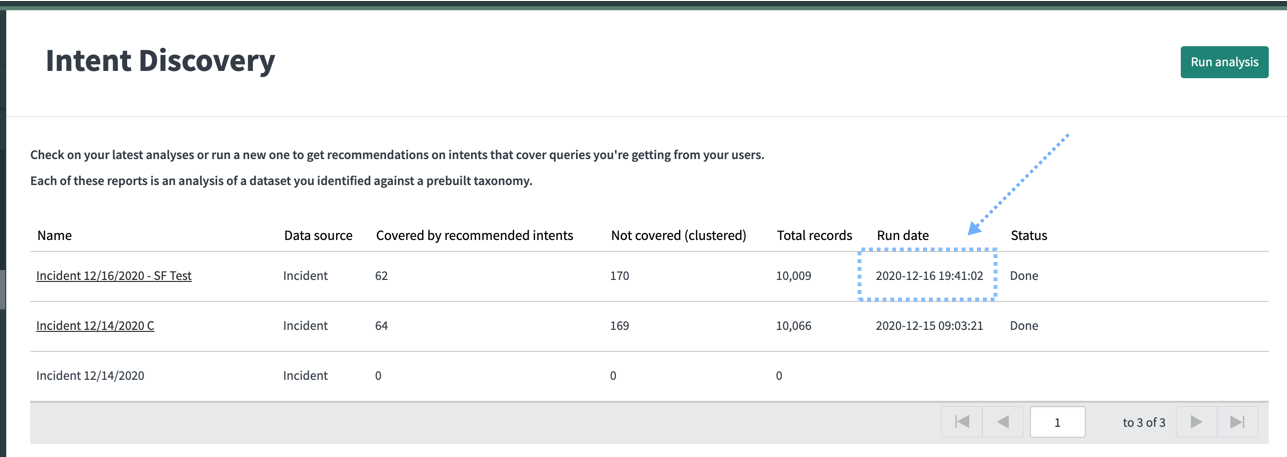Image resolution: width=1287 pixels, height=457 pixels.
Task: Click the 'to 3 of 3' pagination text
Action: (x=1144, y=423)
